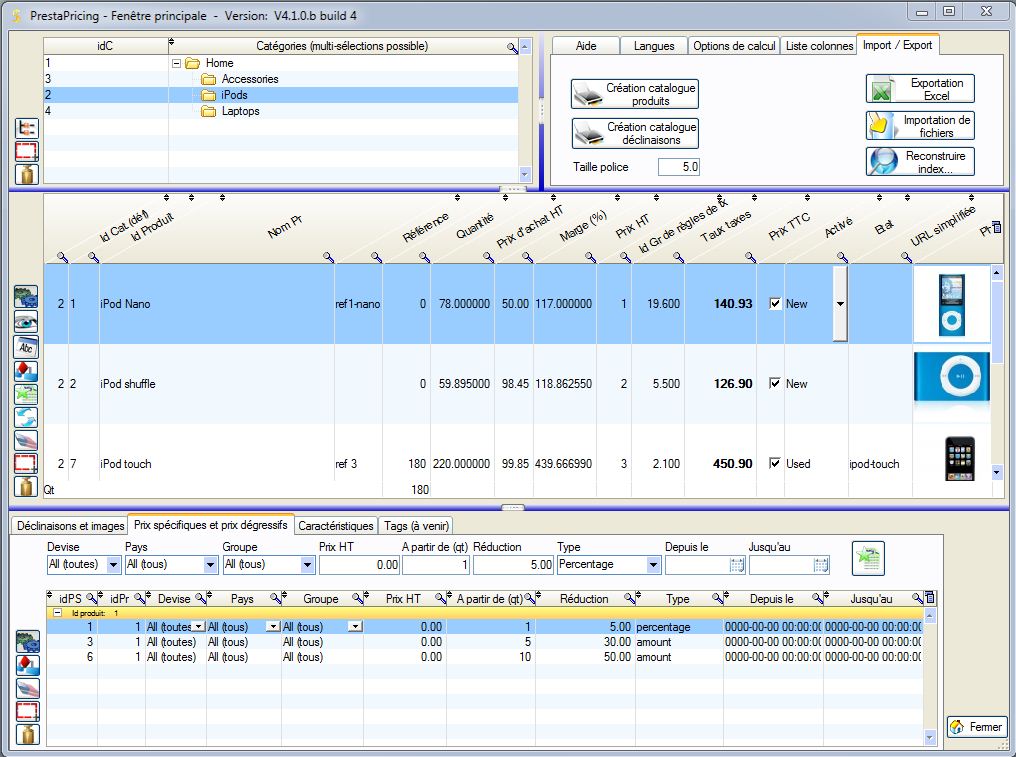The image size is (1016, 757).
Task: Open the Etat dropdown arrow on the iPod Nano row
Action: [x=840, y=303]
